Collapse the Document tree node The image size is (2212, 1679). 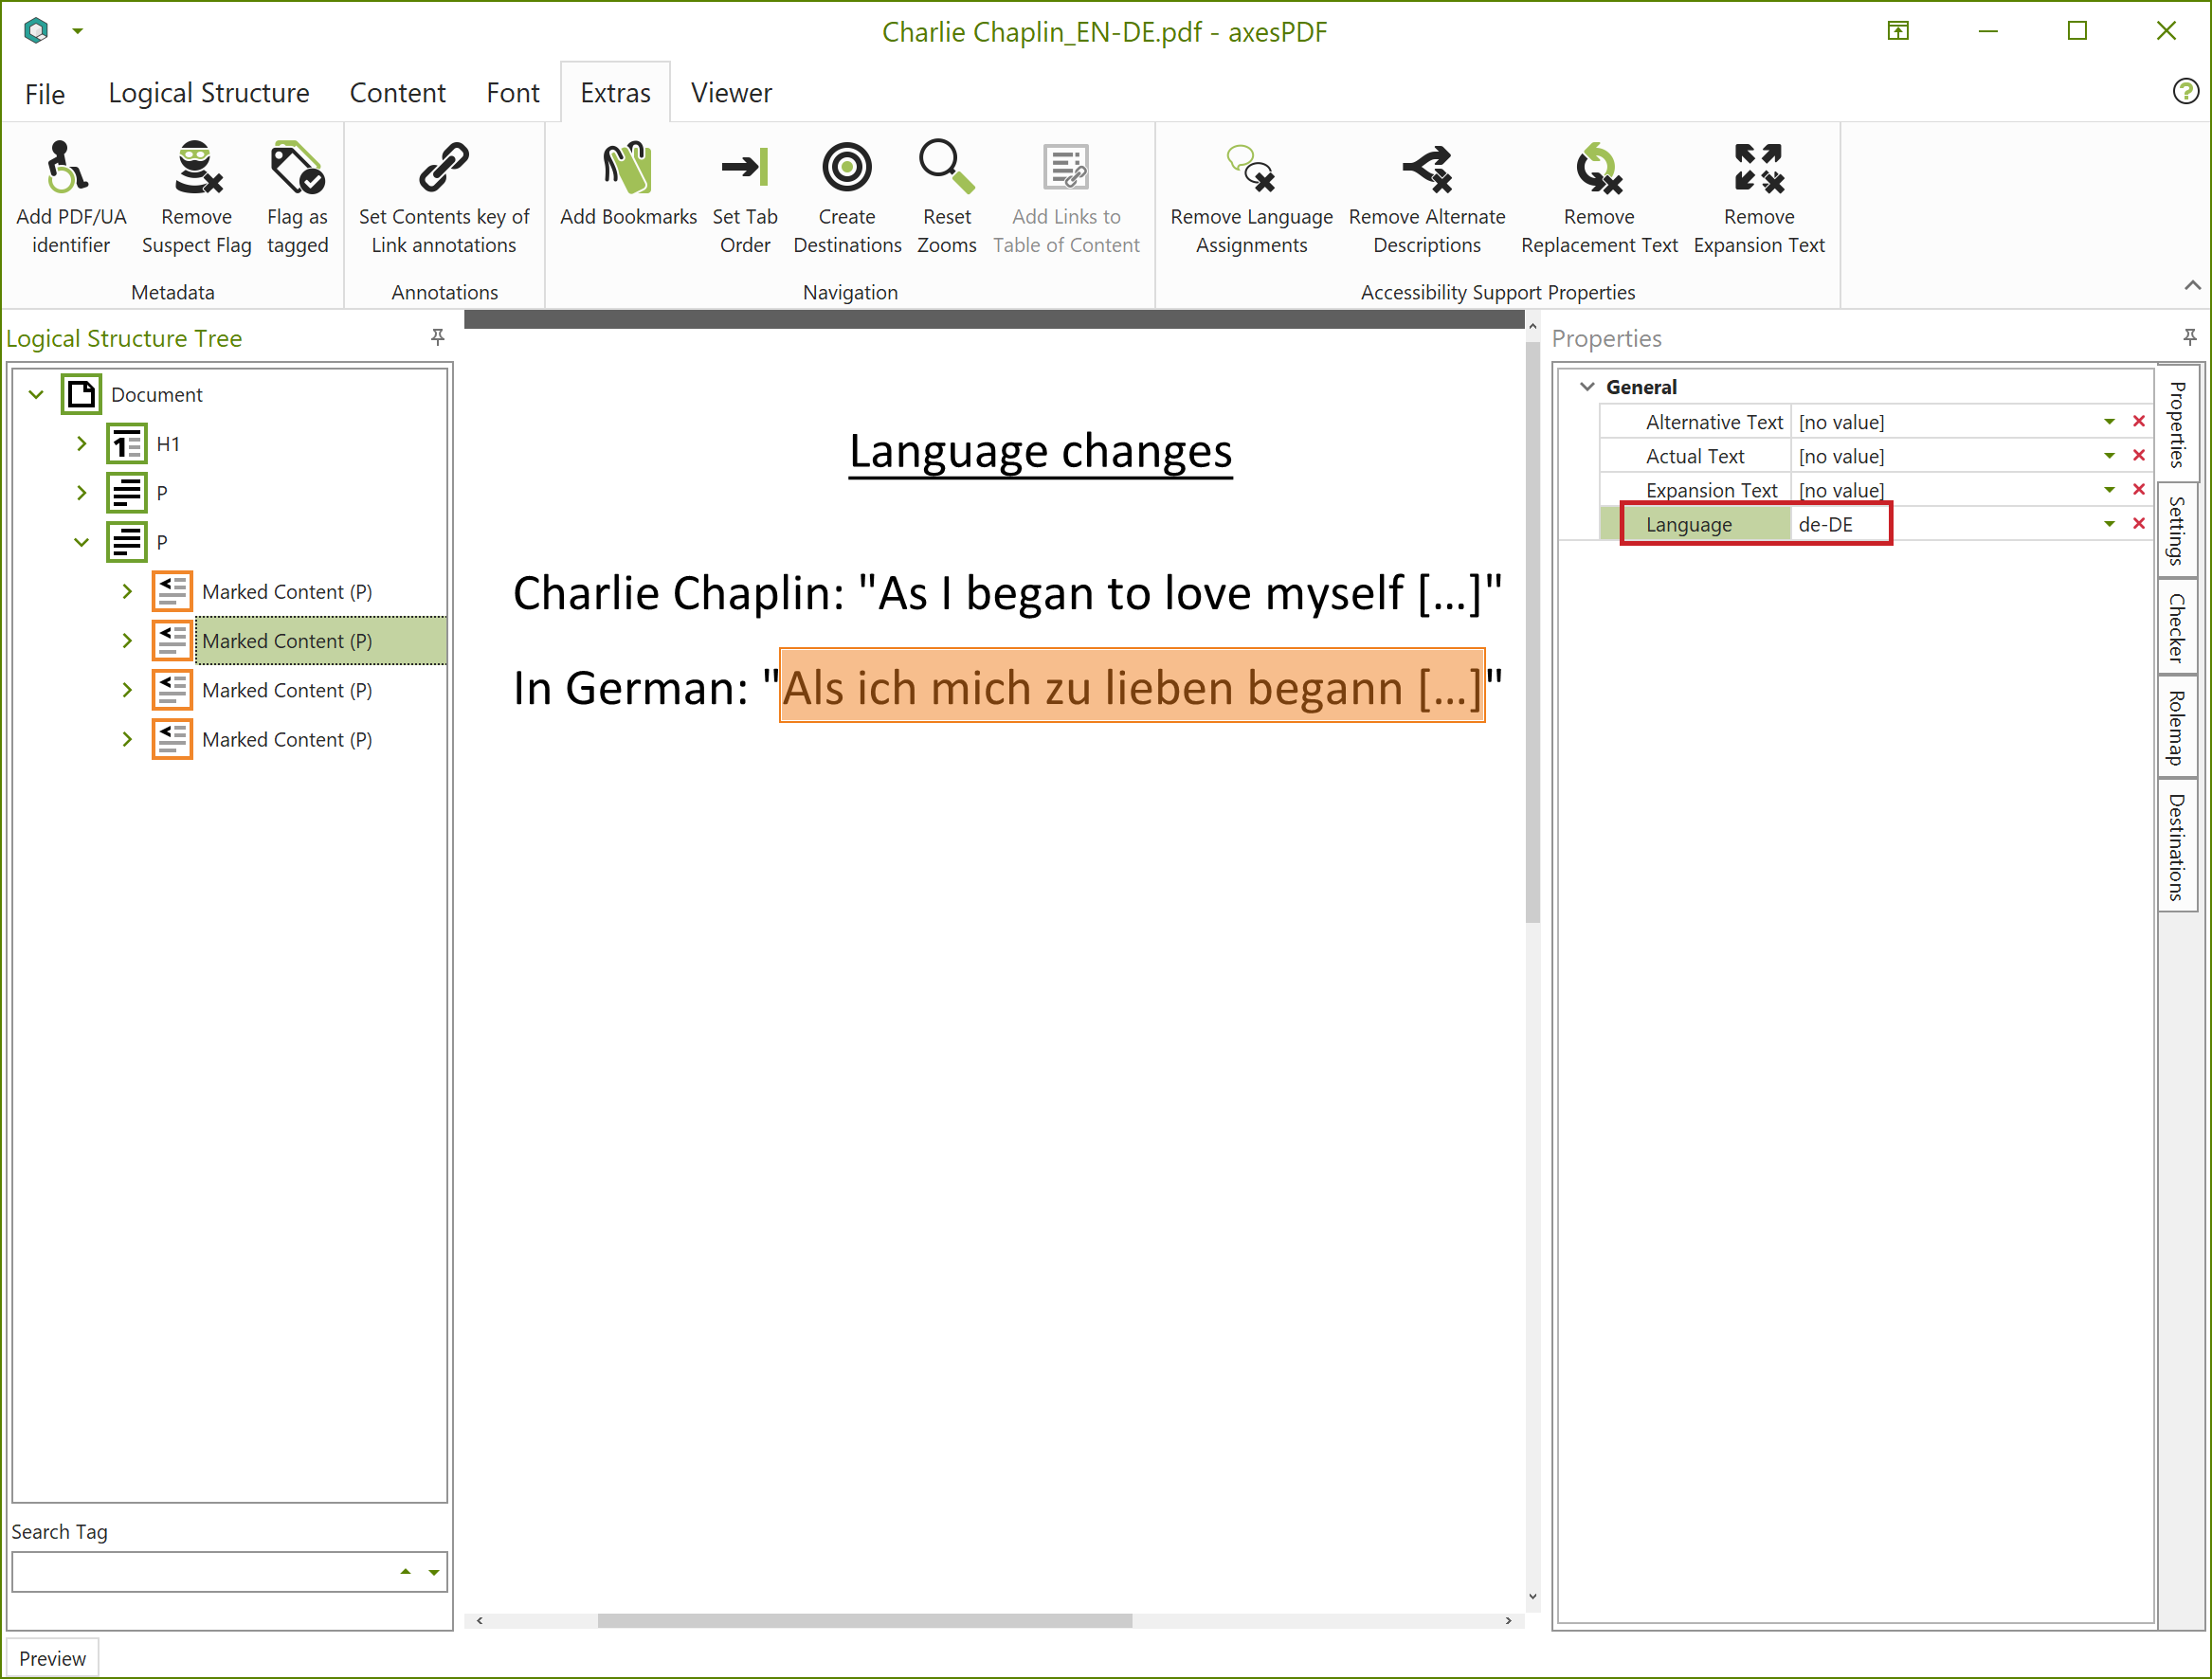click(35, 393)
